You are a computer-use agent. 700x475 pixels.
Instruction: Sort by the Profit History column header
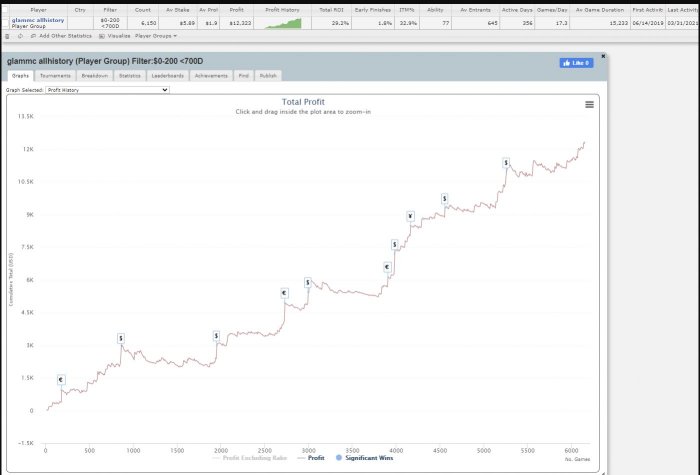click(283, 10)
